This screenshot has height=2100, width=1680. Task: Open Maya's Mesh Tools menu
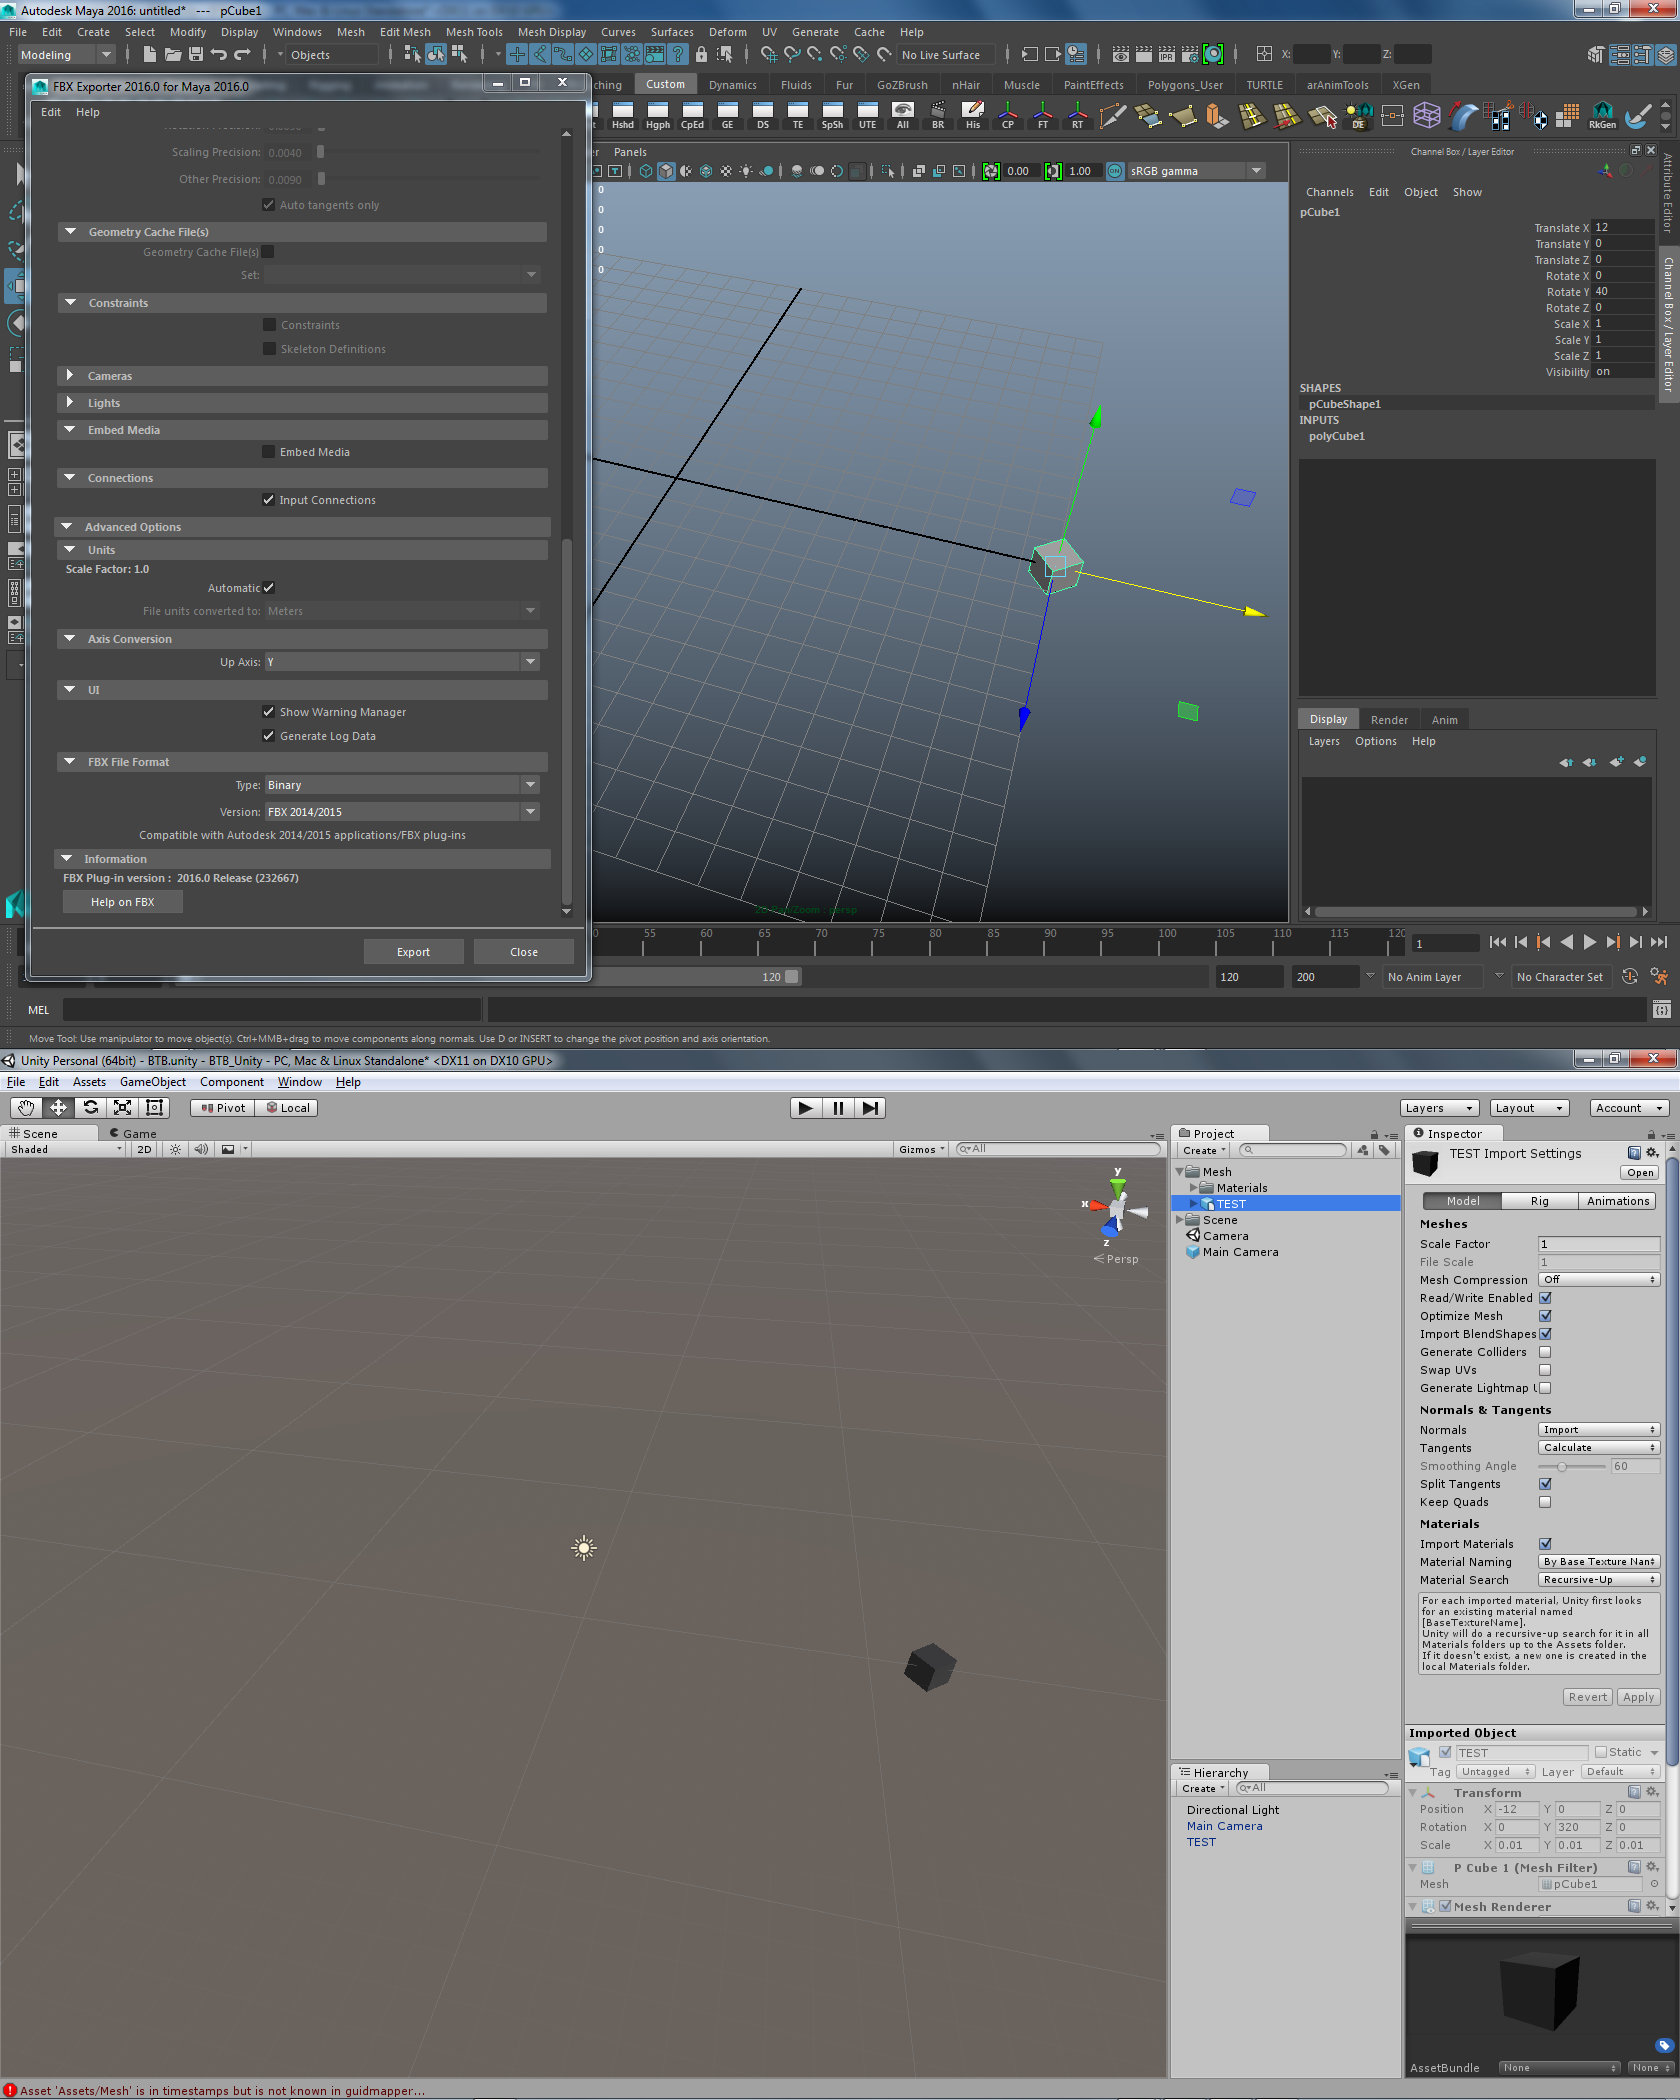[x=474, y=32]
